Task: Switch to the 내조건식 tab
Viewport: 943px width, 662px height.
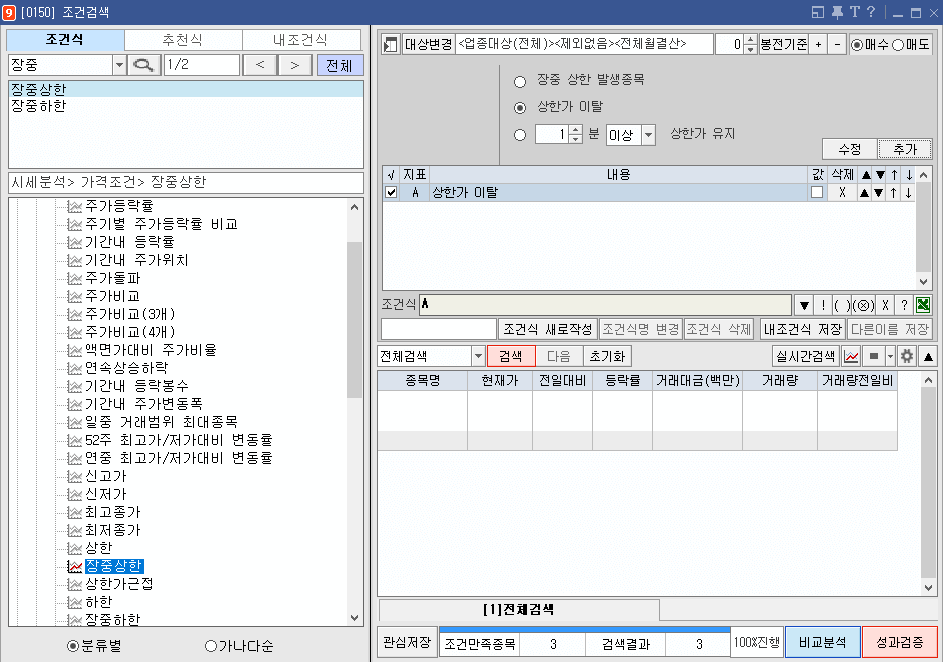Action: 302,39
